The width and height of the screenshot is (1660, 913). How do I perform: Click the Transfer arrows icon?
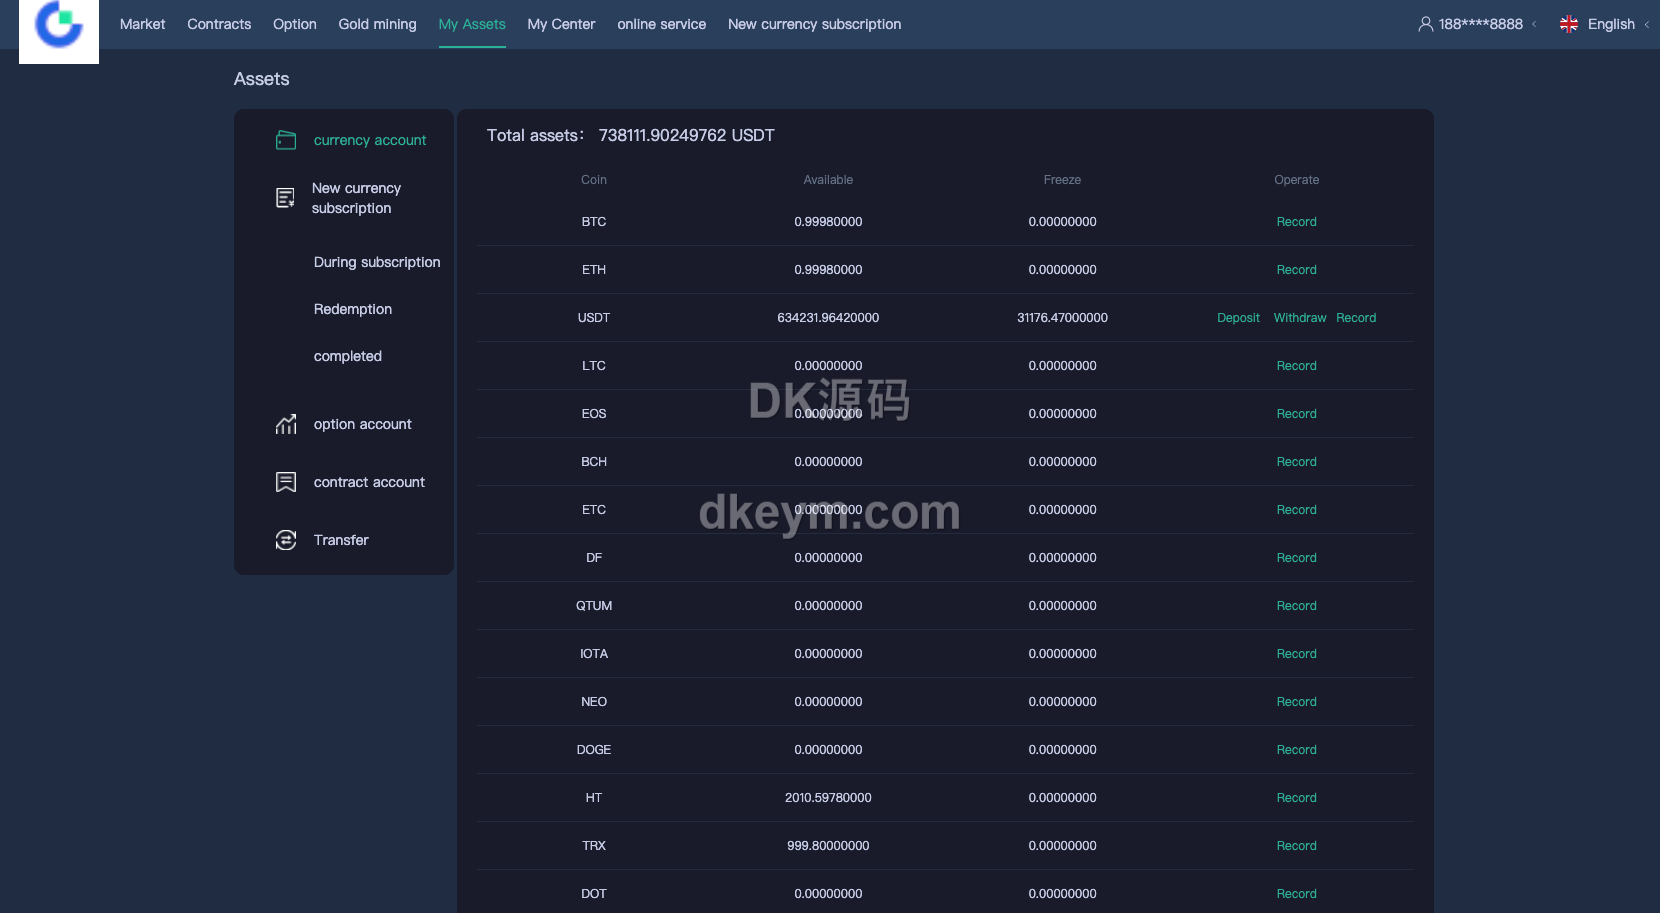pos(286,540)
